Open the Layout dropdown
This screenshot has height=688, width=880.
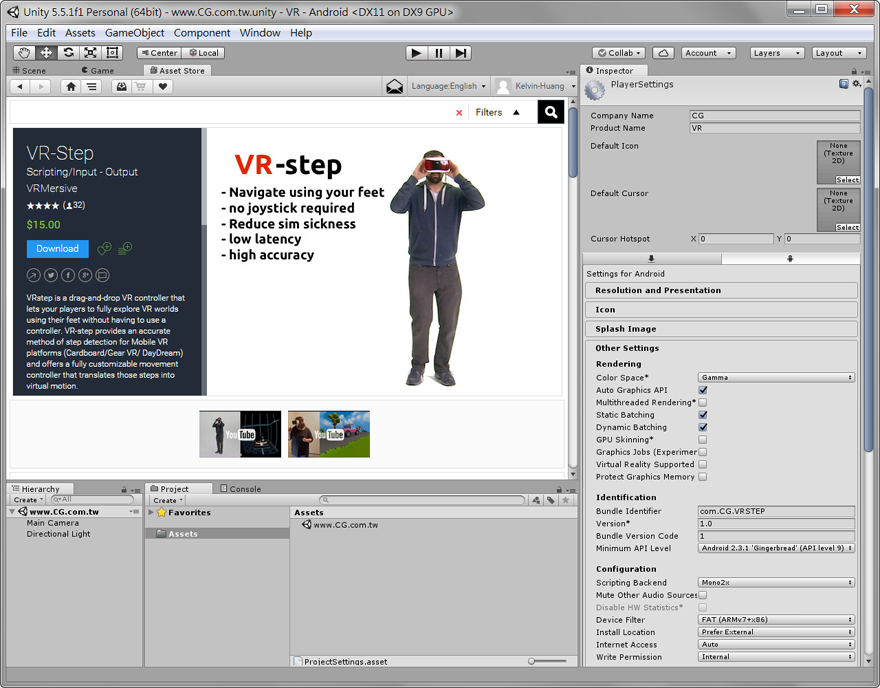[838, 53]
